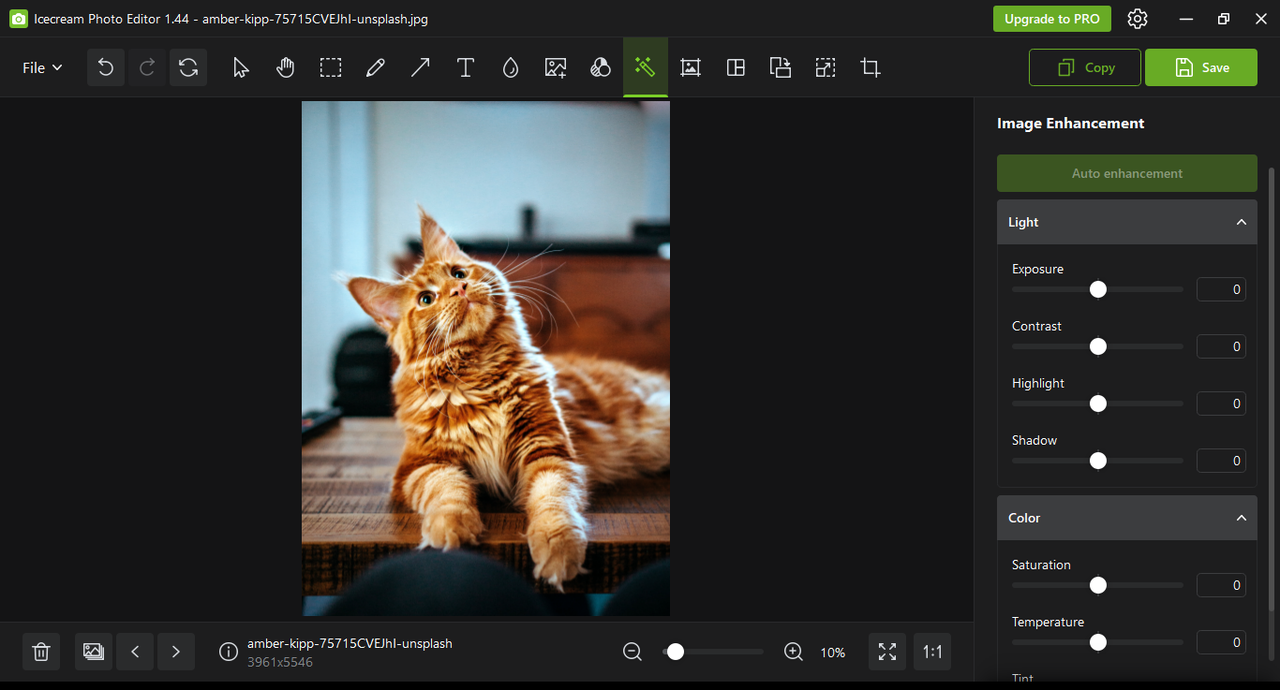The height and width of the screenshot is (690, 1280).
Task: Click the Shadow slider handle
Action: coord(1098,460)
